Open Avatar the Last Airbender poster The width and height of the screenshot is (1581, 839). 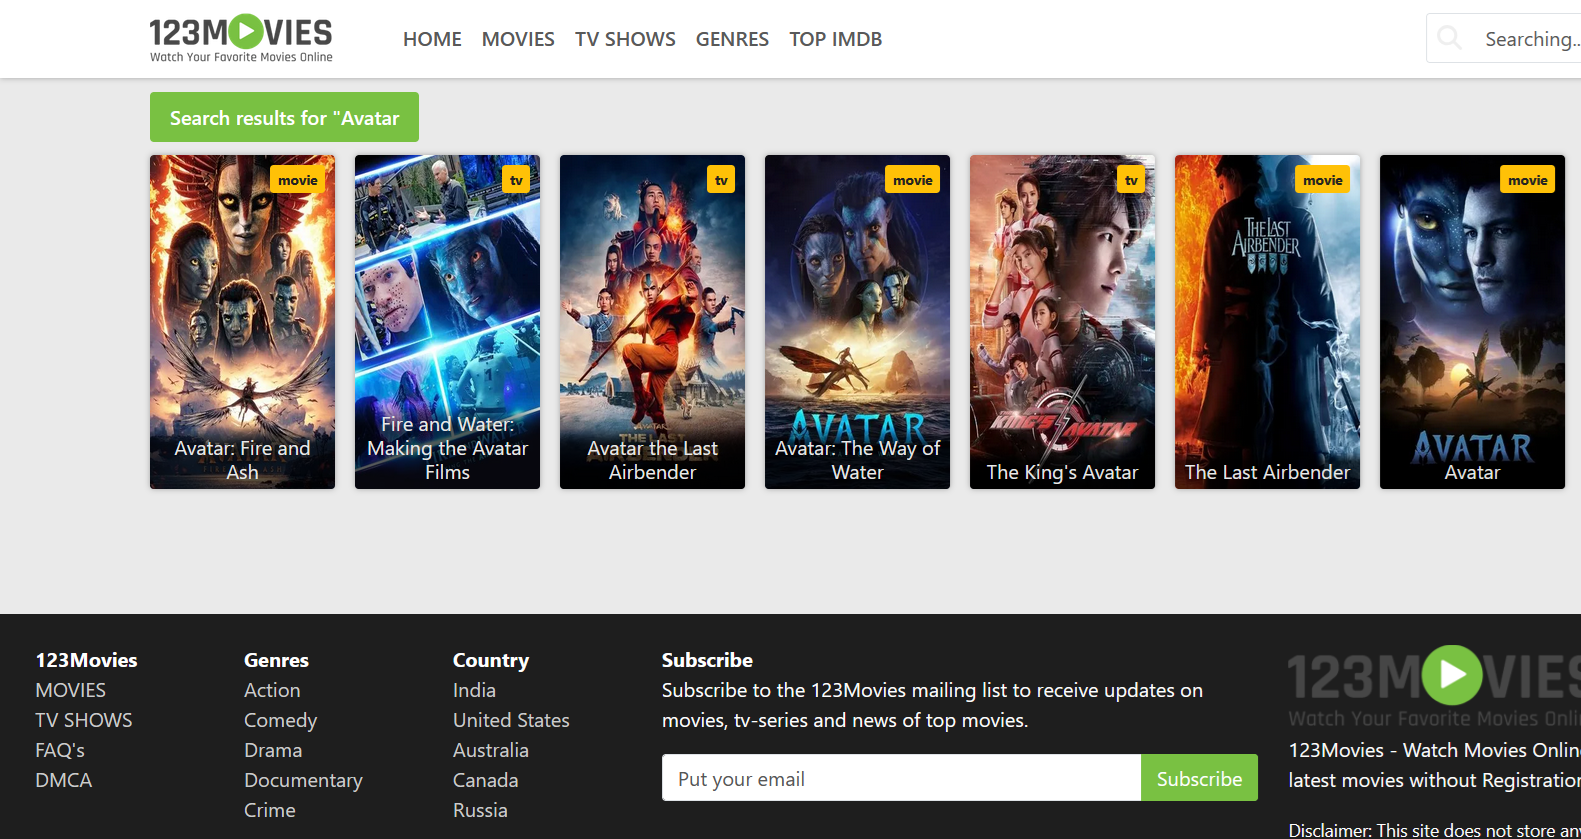(652, 321)
